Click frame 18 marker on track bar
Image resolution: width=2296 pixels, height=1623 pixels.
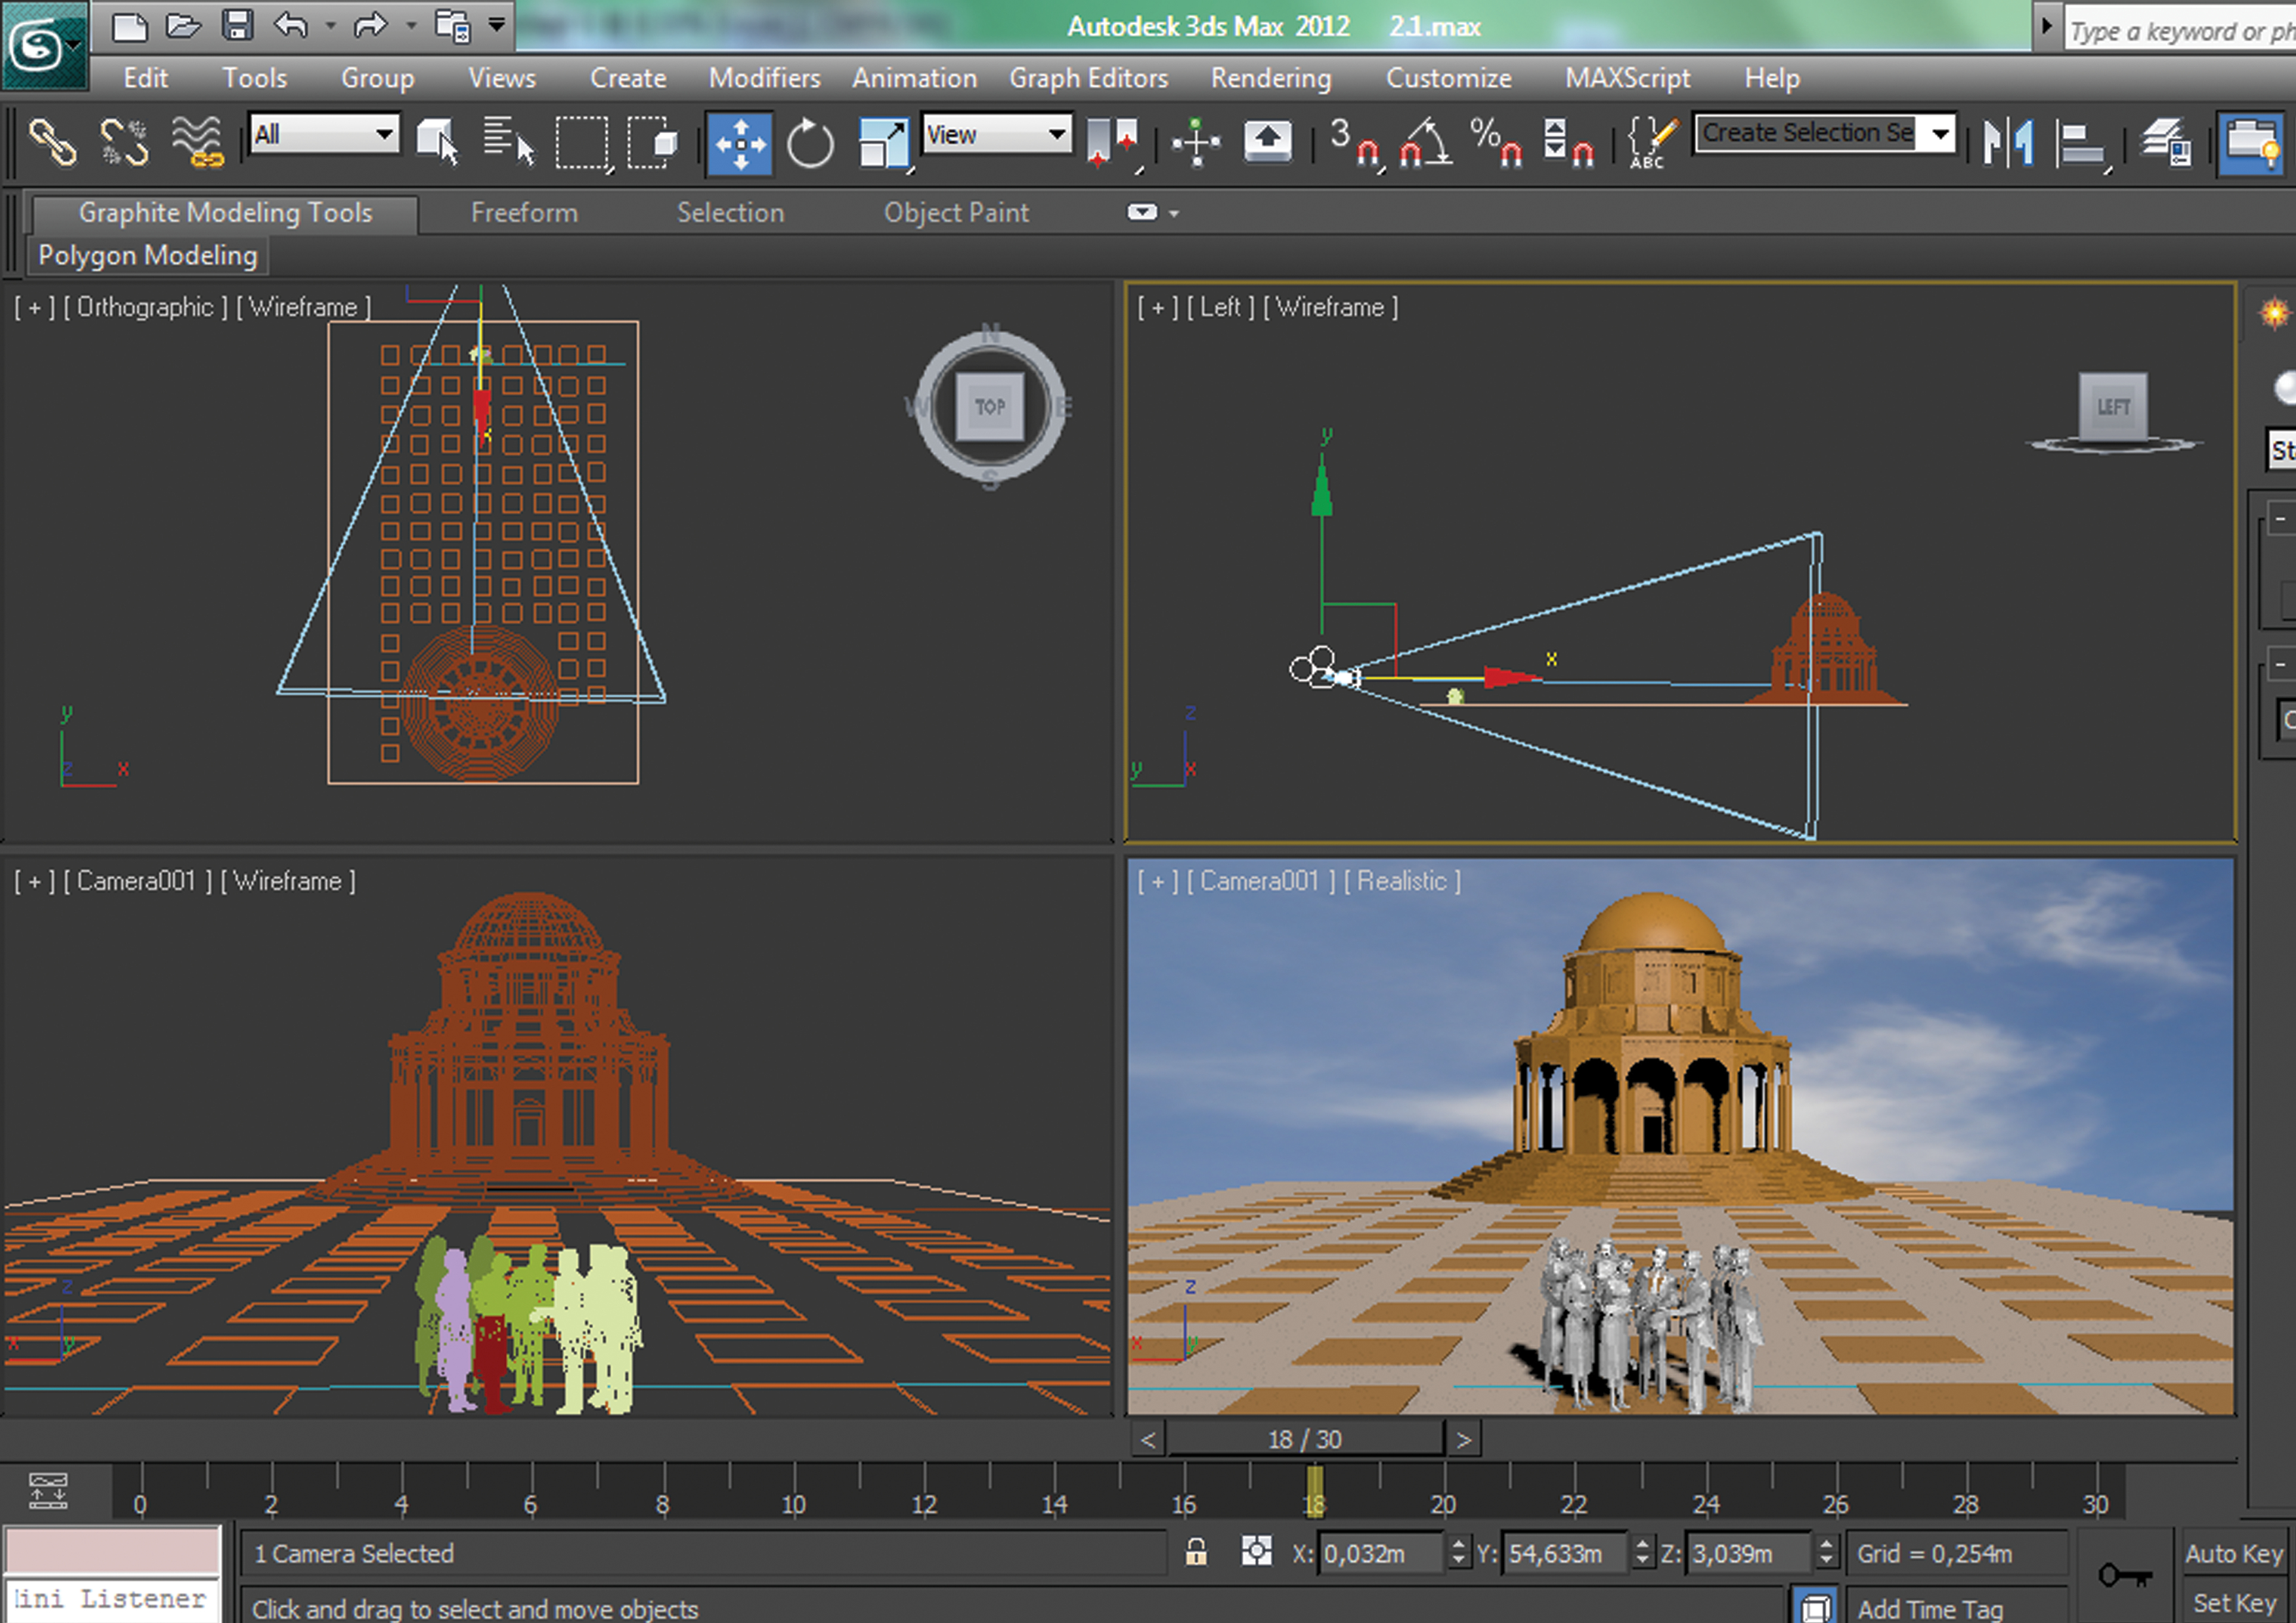(x=1315, y=1491)
